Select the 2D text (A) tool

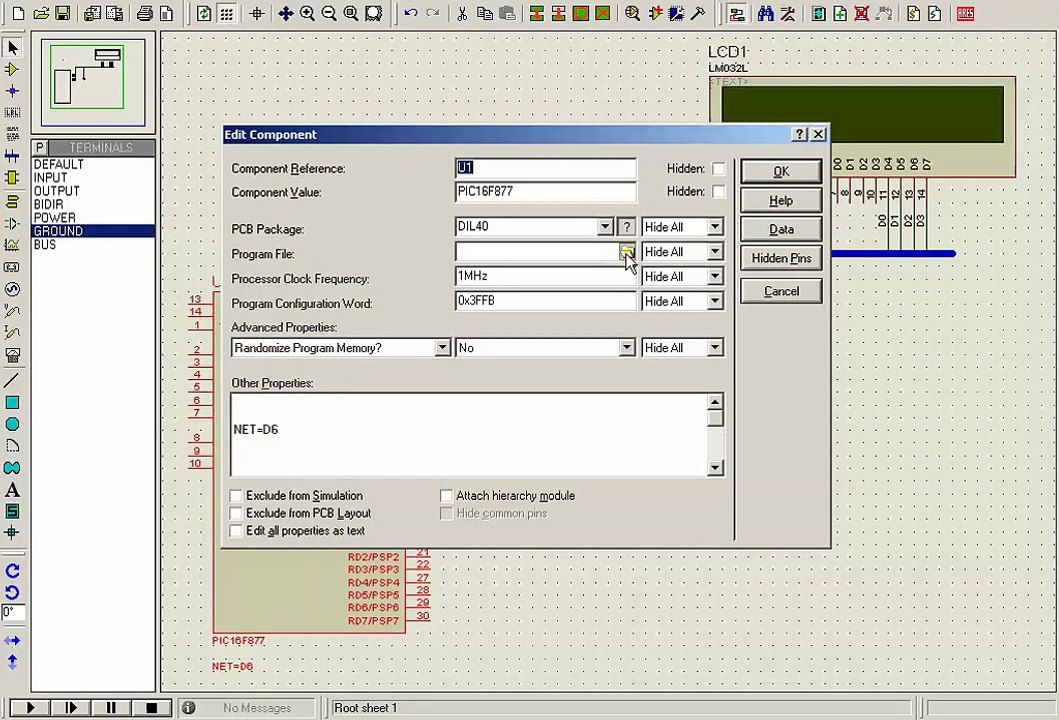[x=12, y=490]
